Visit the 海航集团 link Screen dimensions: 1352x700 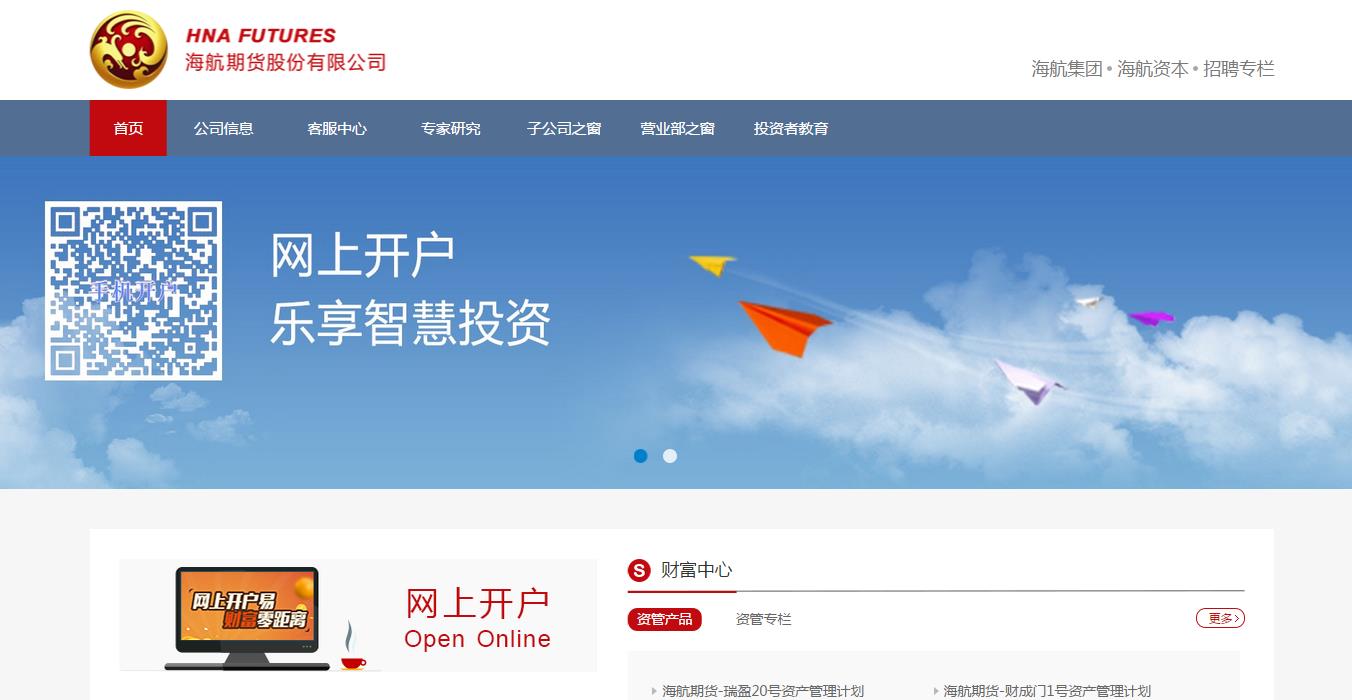pyautogui.click(x=1067, y=69)
